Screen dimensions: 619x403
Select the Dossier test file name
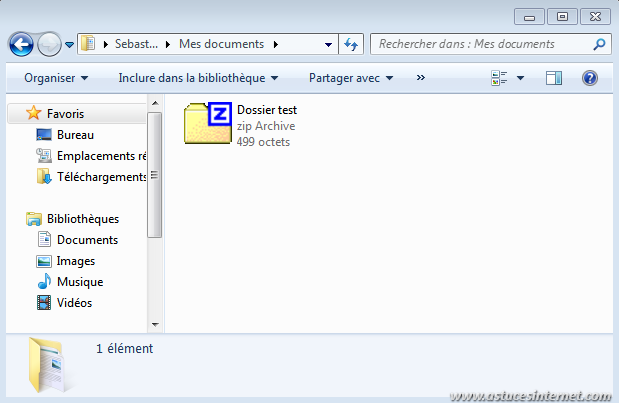(x=267, y=110)
